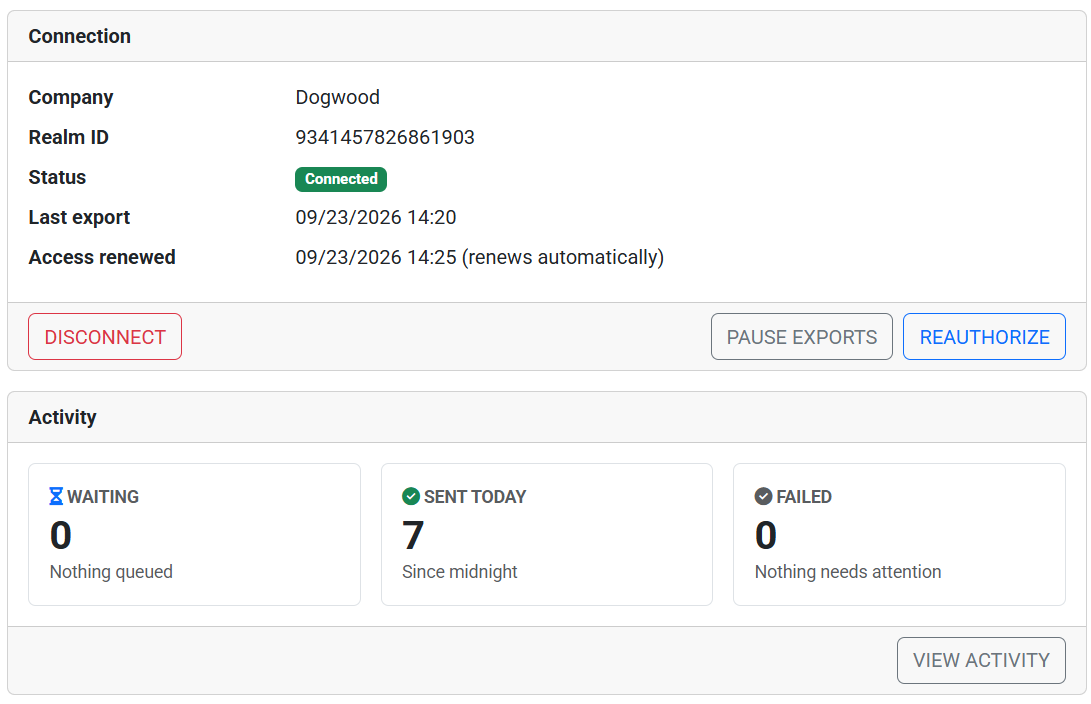Open the View Activity page
The height and width of the screenshot is (704, 1091).
click(x=981, y=660)
